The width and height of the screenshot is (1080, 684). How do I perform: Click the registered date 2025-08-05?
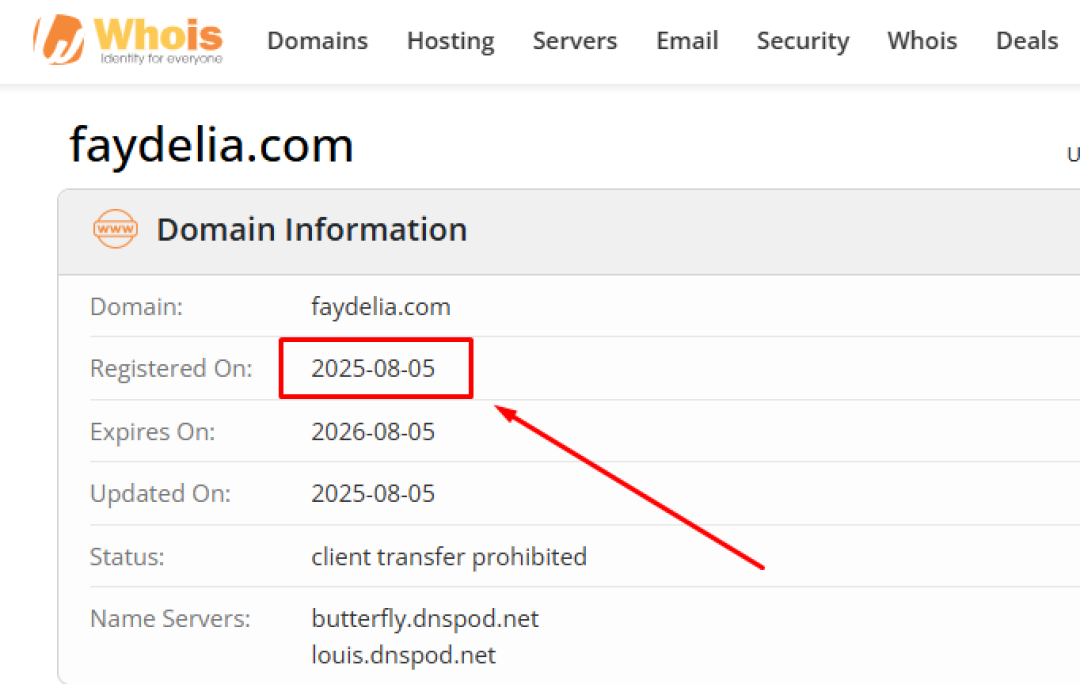click(x=373, y=368)
